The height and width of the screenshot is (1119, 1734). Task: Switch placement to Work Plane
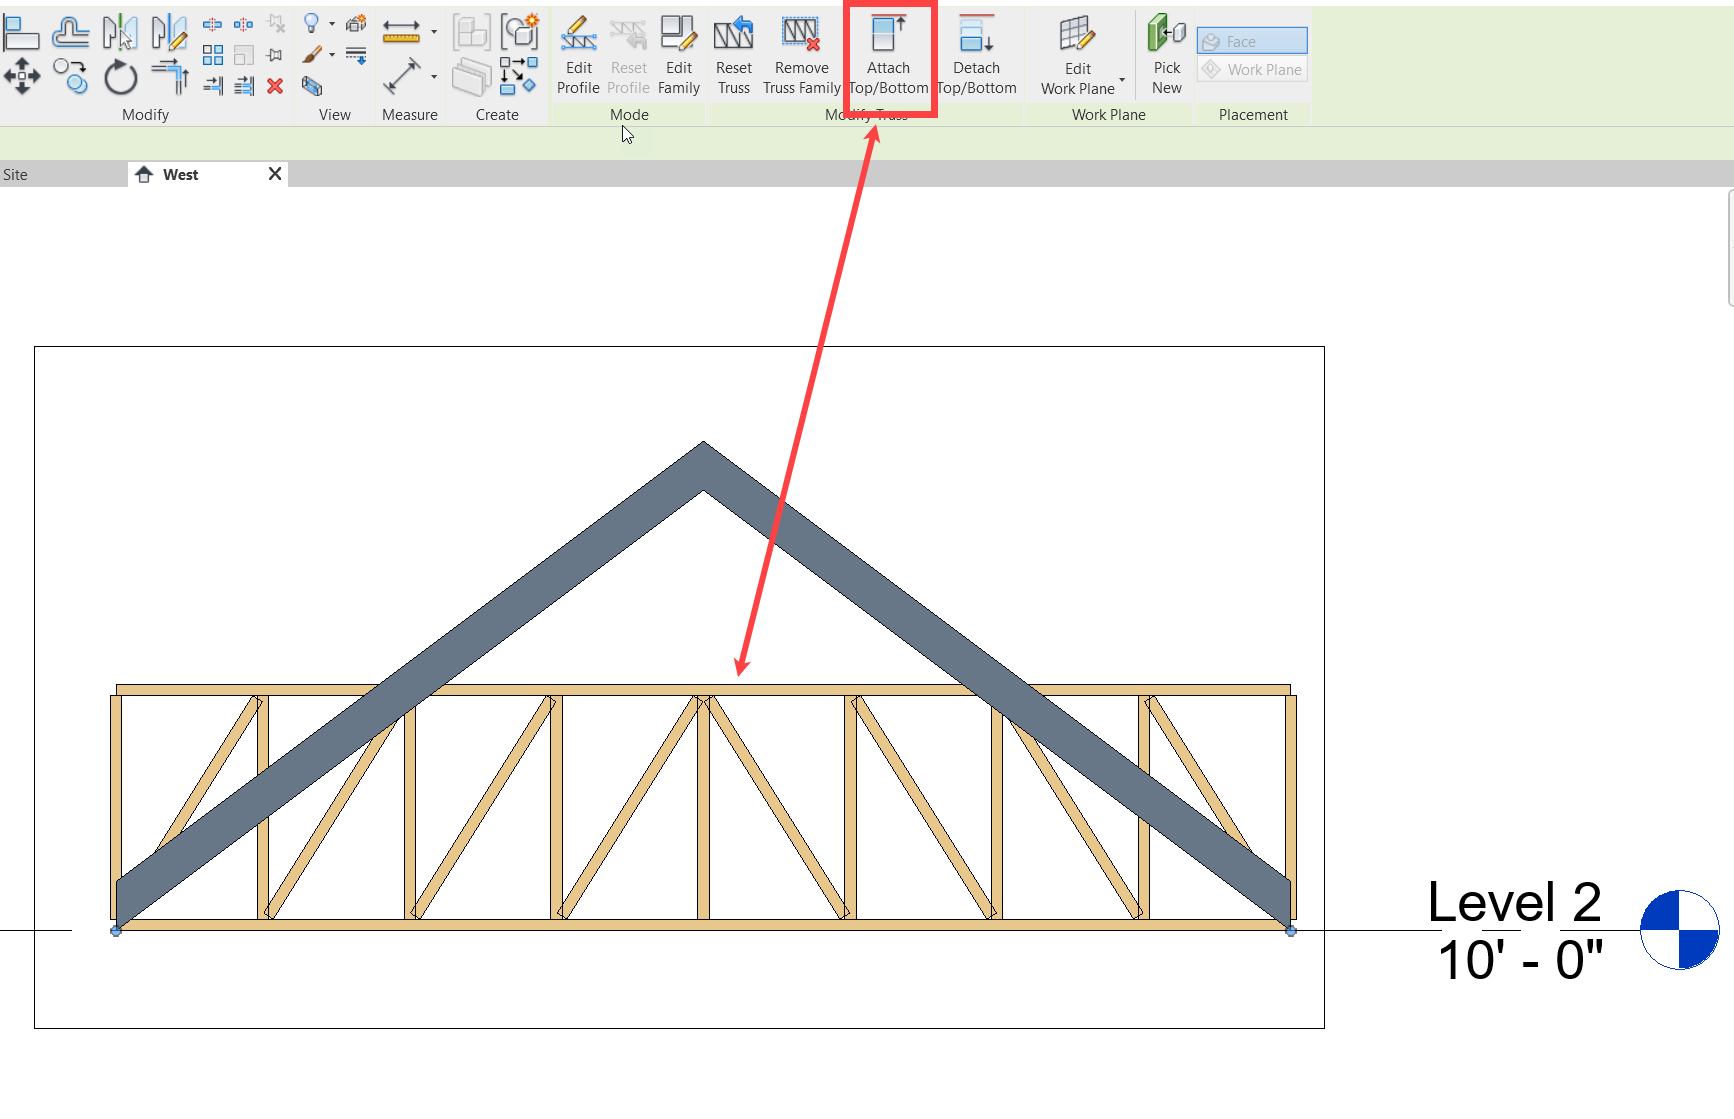pyautogui.click(x=1251, y=69)
